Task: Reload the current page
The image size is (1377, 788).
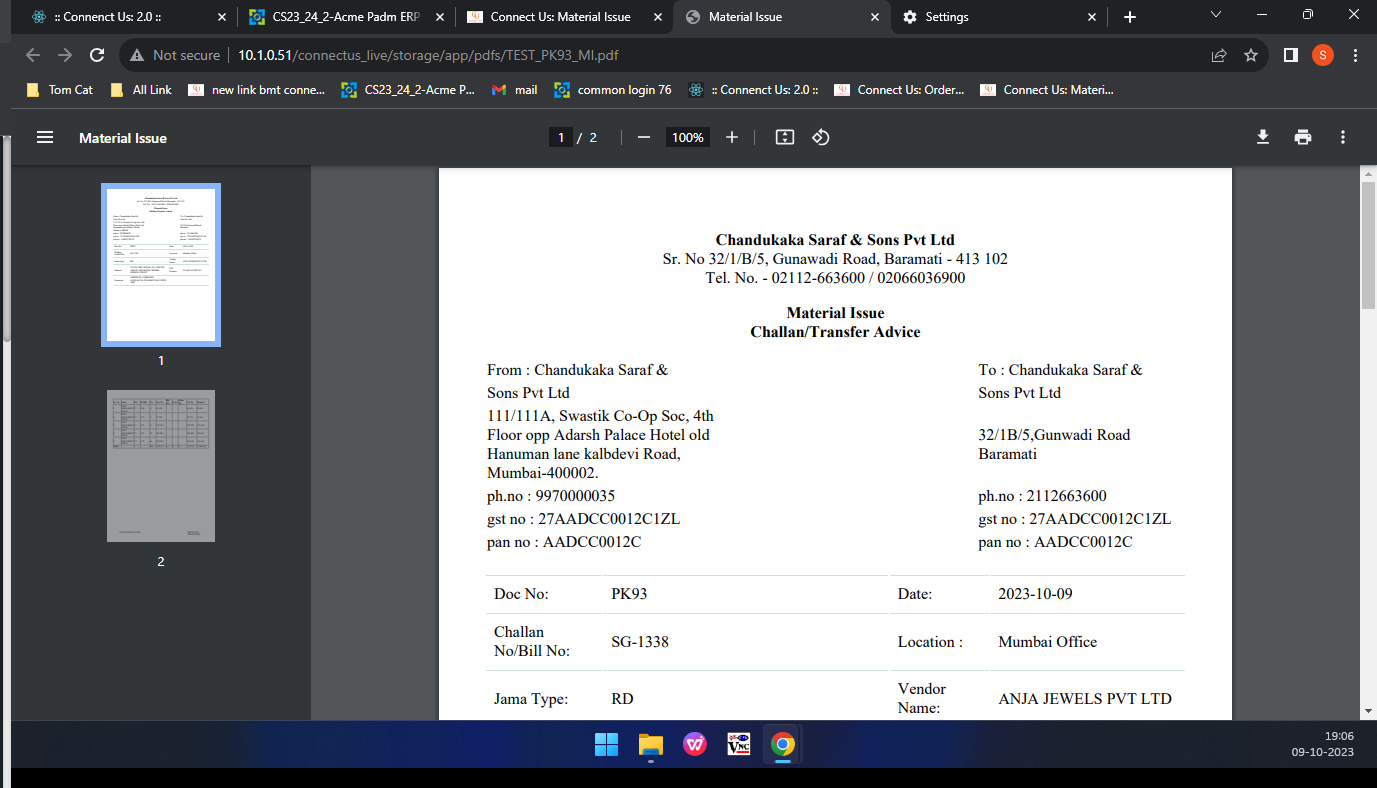Action: pyautogui.click(x=97, y=55)
